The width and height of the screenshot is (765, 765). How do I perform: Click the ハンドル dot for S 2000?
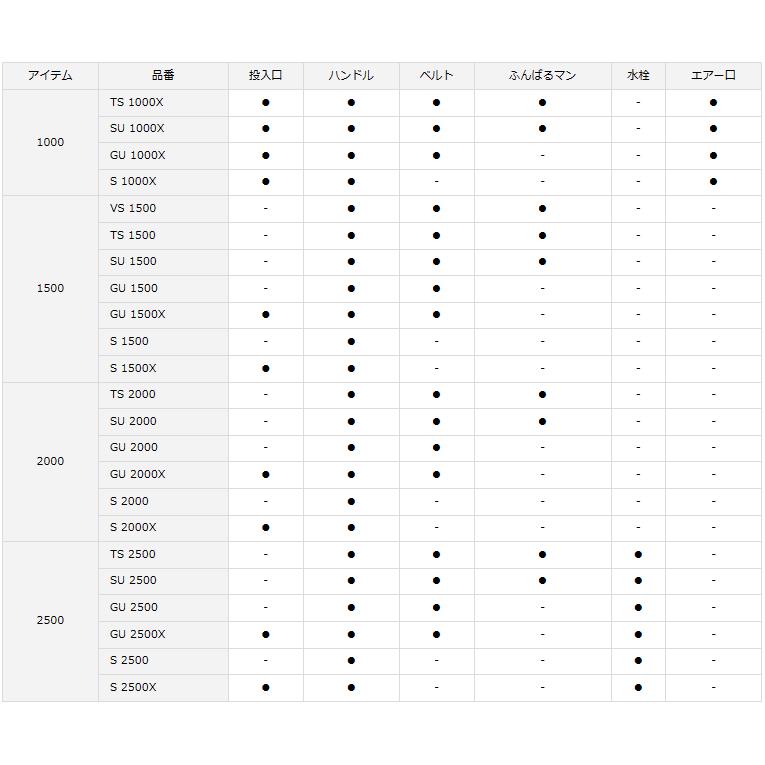[x=351, y=502]
